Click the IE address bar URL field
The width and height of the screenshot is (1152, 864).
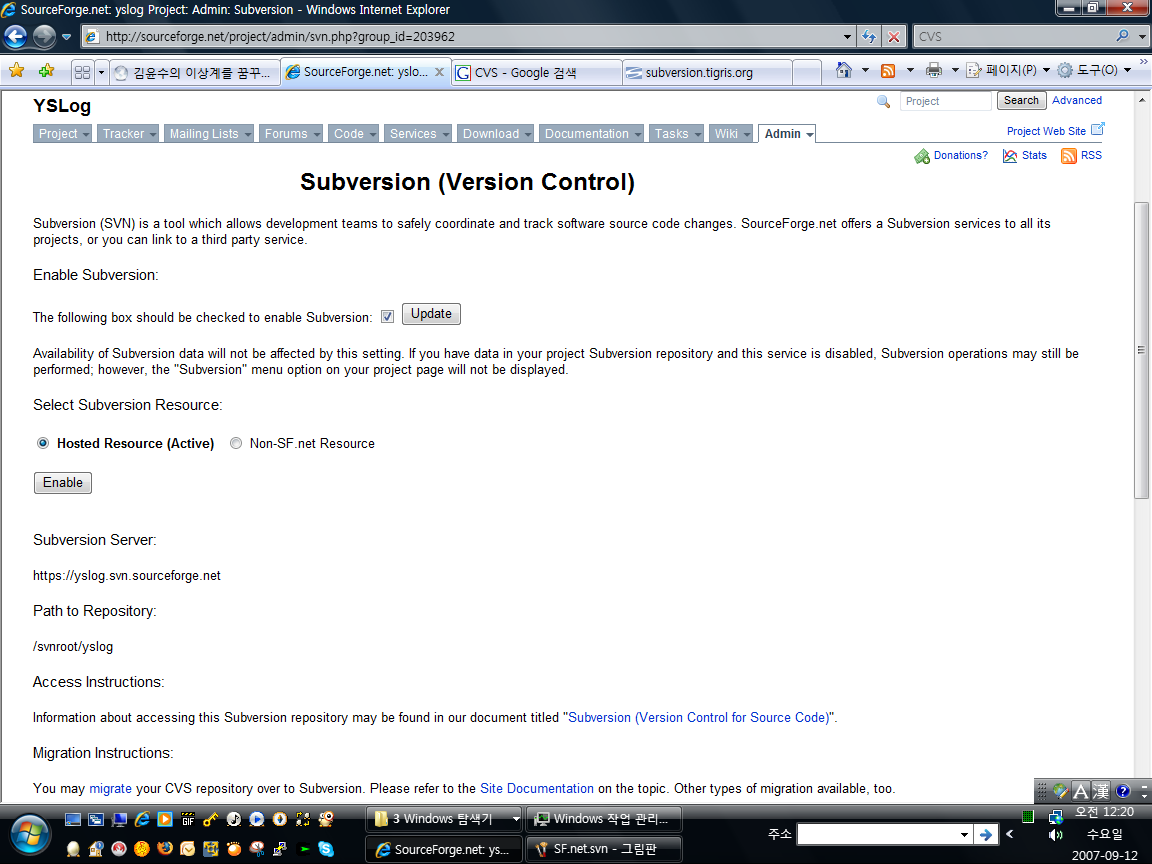(470, 36)
